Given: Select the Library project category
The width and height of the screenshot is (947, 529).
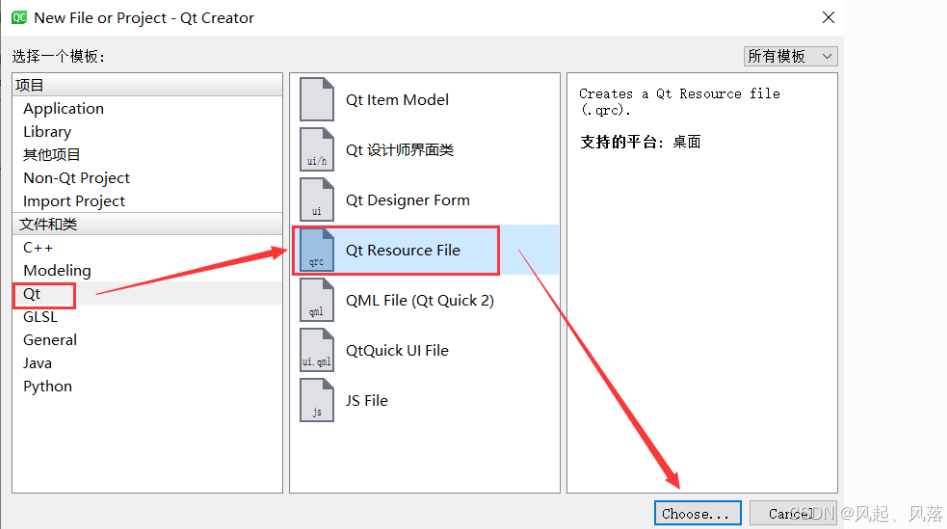Looking at the screenshot, I should (47, 132).
